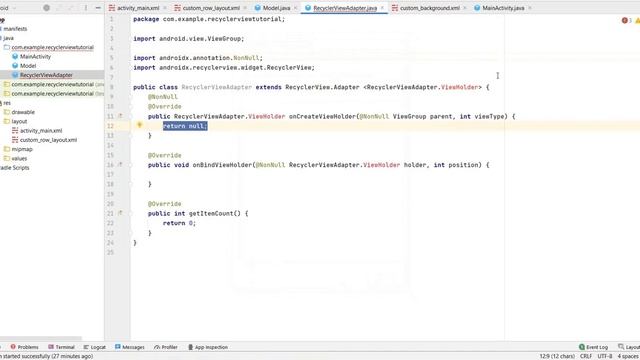Click the UTF-8 encoding status entry

[604, 356]
